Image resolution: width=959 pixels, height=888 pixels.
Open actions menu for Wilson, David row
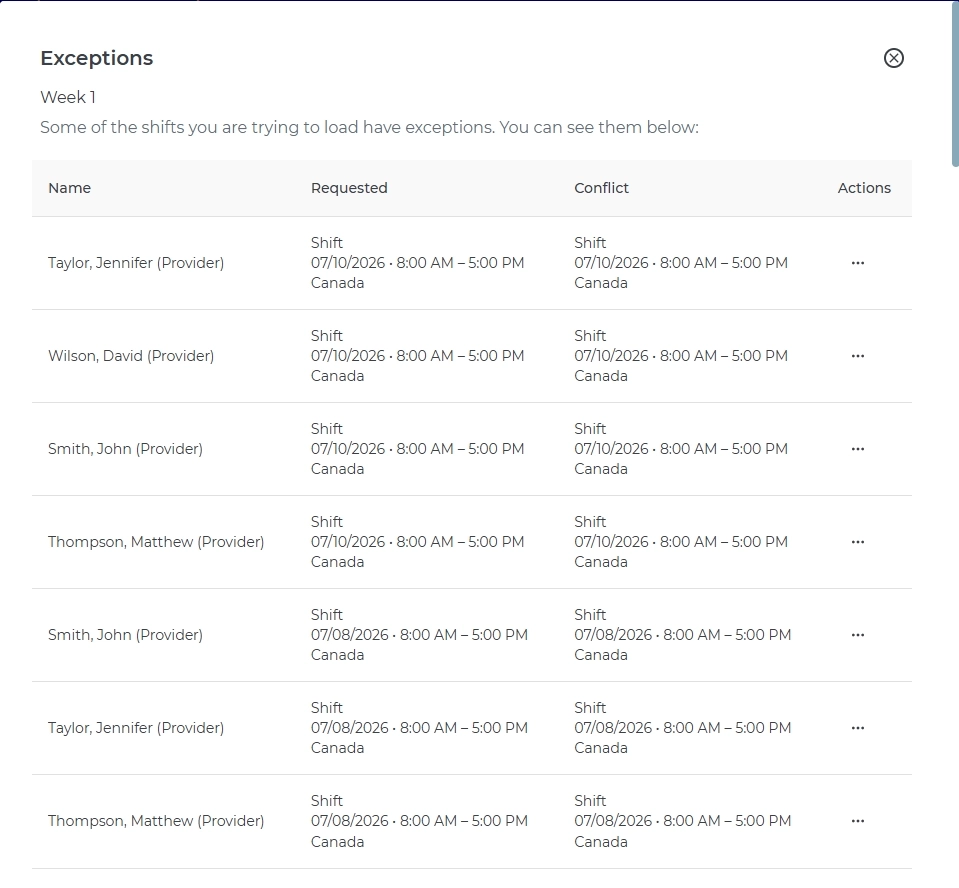857,356
